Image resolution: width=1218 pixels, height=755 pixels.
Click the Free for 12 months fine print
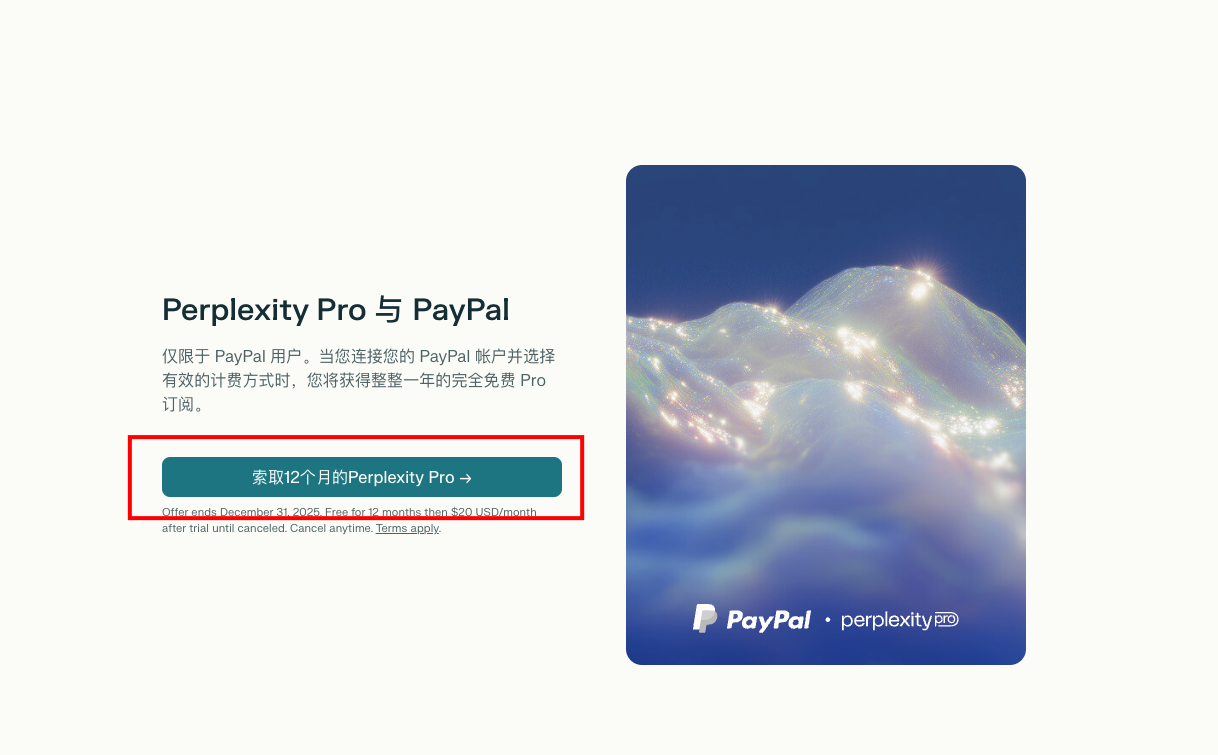tap(372, 512)
